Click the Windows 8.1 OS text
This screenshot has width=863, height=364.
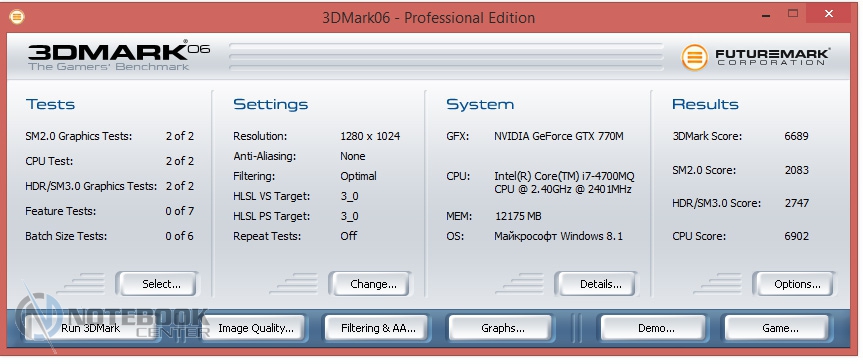[x=558, y=236]
